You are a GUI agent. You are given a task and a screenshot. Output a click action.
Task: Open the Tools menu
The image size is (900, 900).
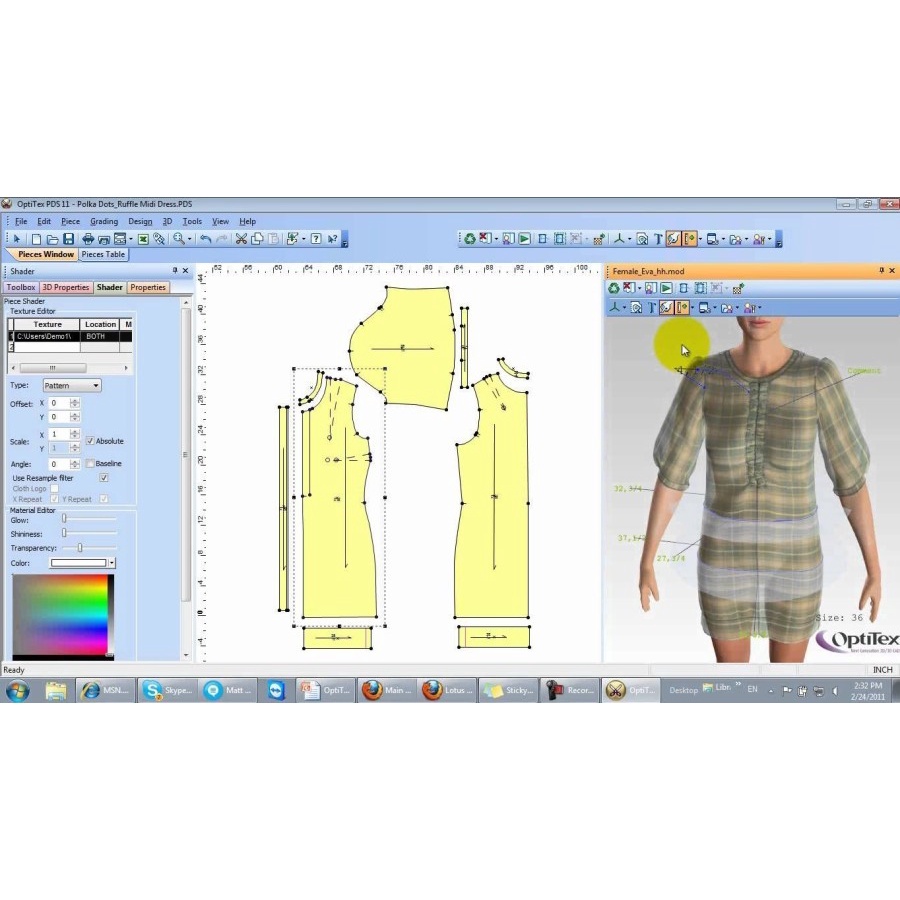(192, 221)
